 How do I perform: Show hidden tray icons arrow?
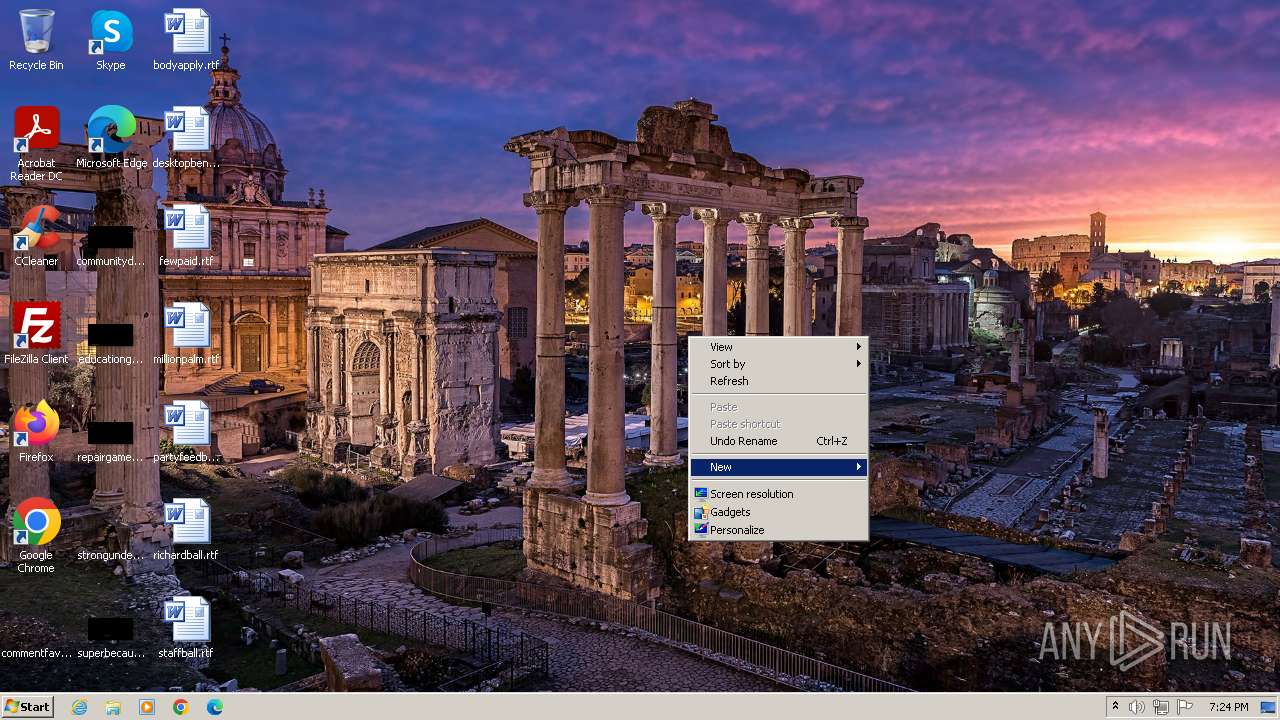[1115, 707]
